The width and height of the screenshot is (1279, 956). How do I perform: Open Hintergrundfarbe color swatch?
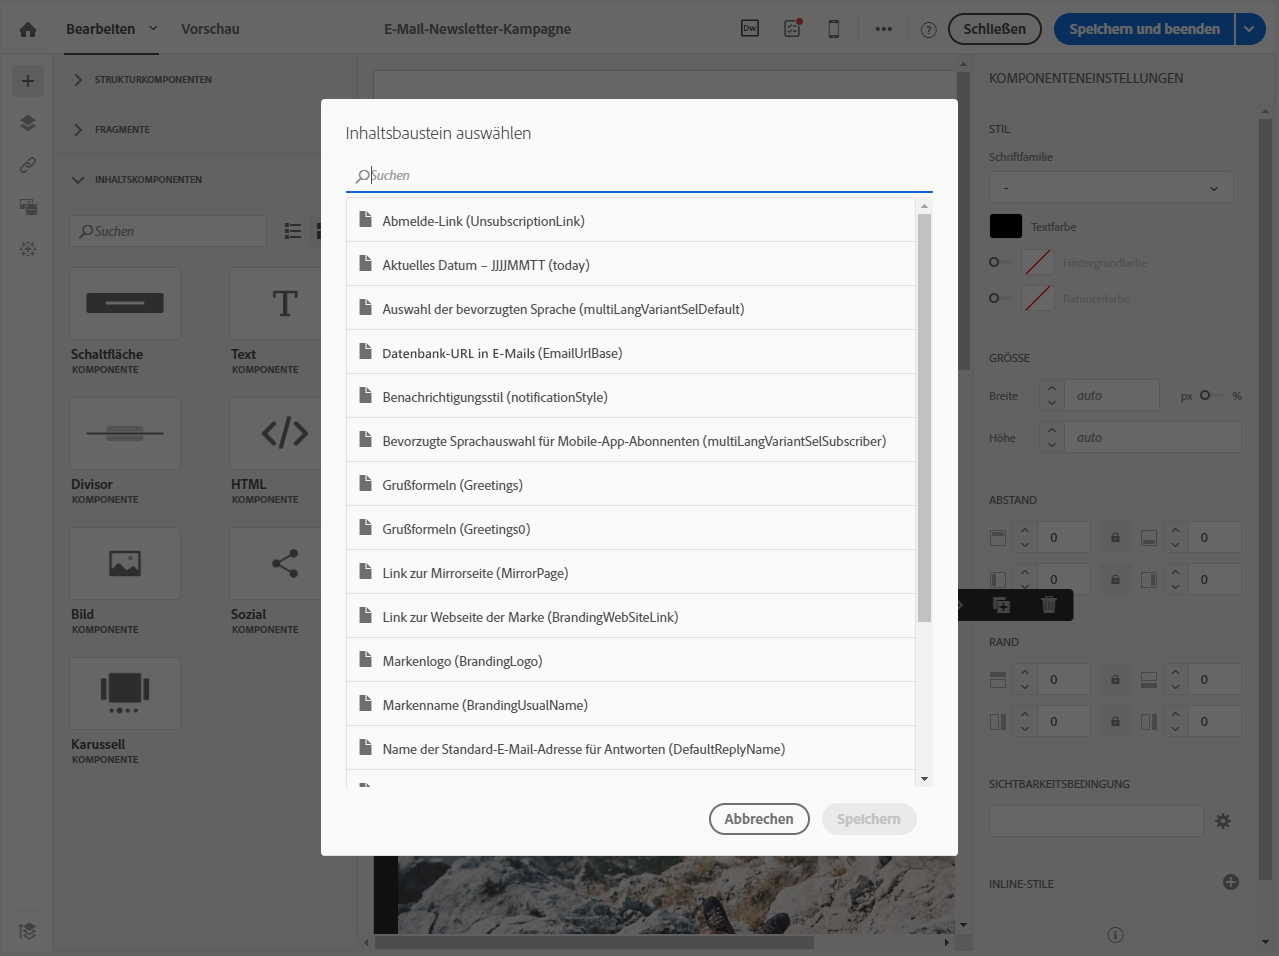[1038, 262]
